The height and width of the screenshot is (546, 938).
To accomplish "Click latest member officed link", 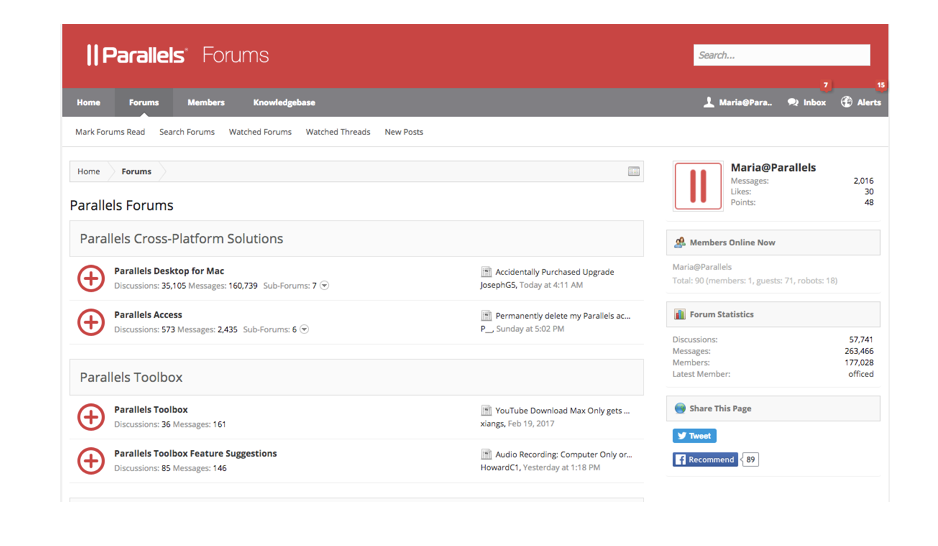I will pos(861,374).
